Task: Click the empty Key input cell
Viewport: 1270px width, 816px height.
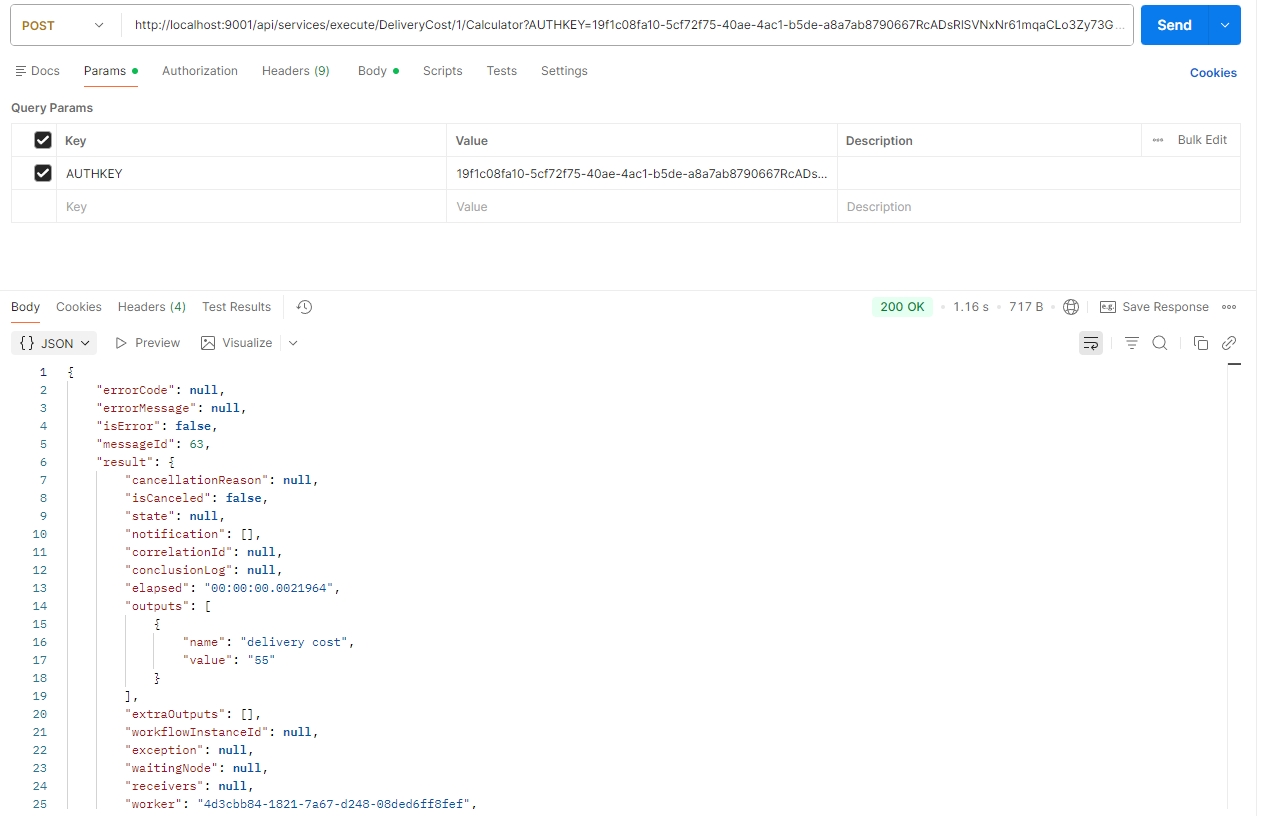Action: (x=251, y=207)
